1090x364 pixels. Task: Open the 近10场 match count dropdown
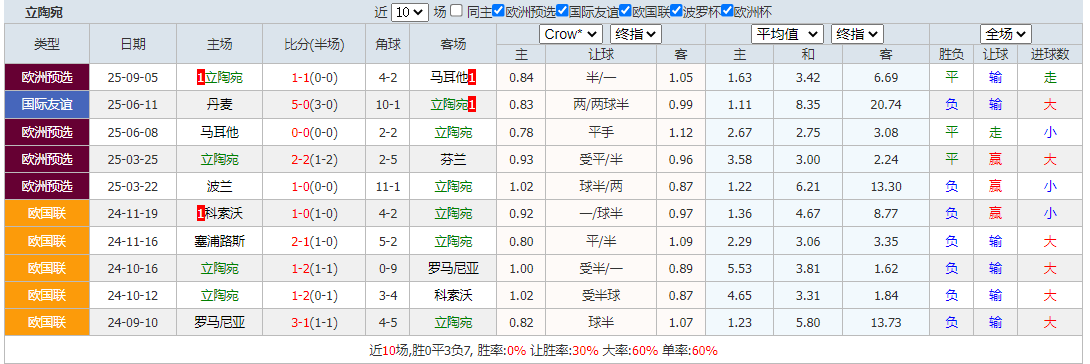coord(410,12)
